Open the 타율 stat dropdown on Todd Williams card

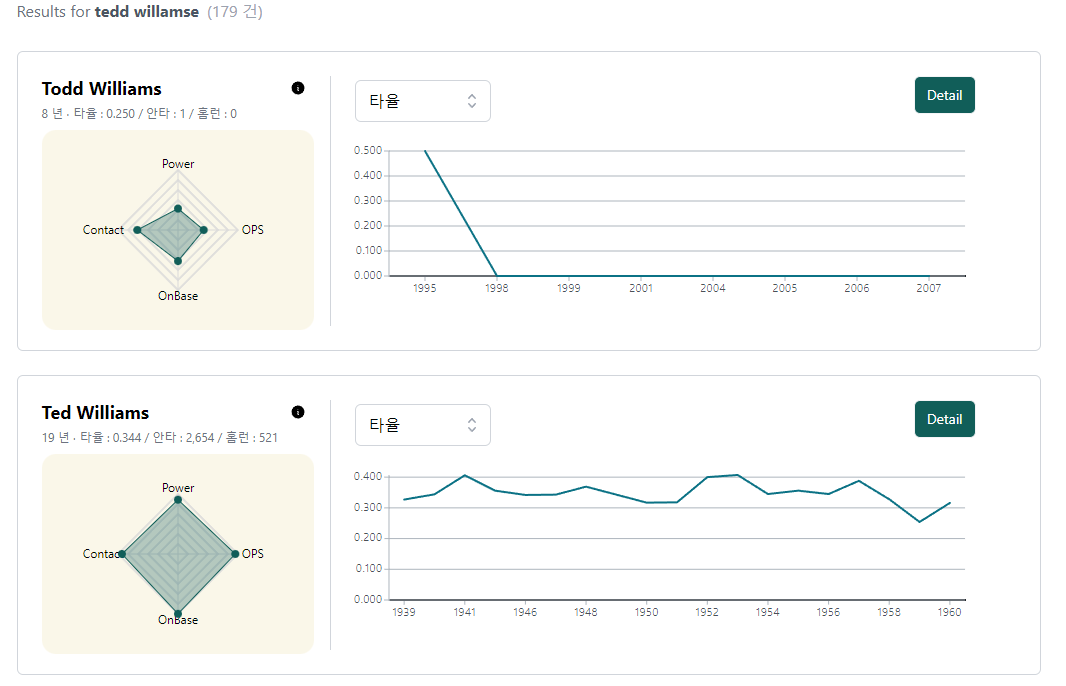(x=422, y=101)
